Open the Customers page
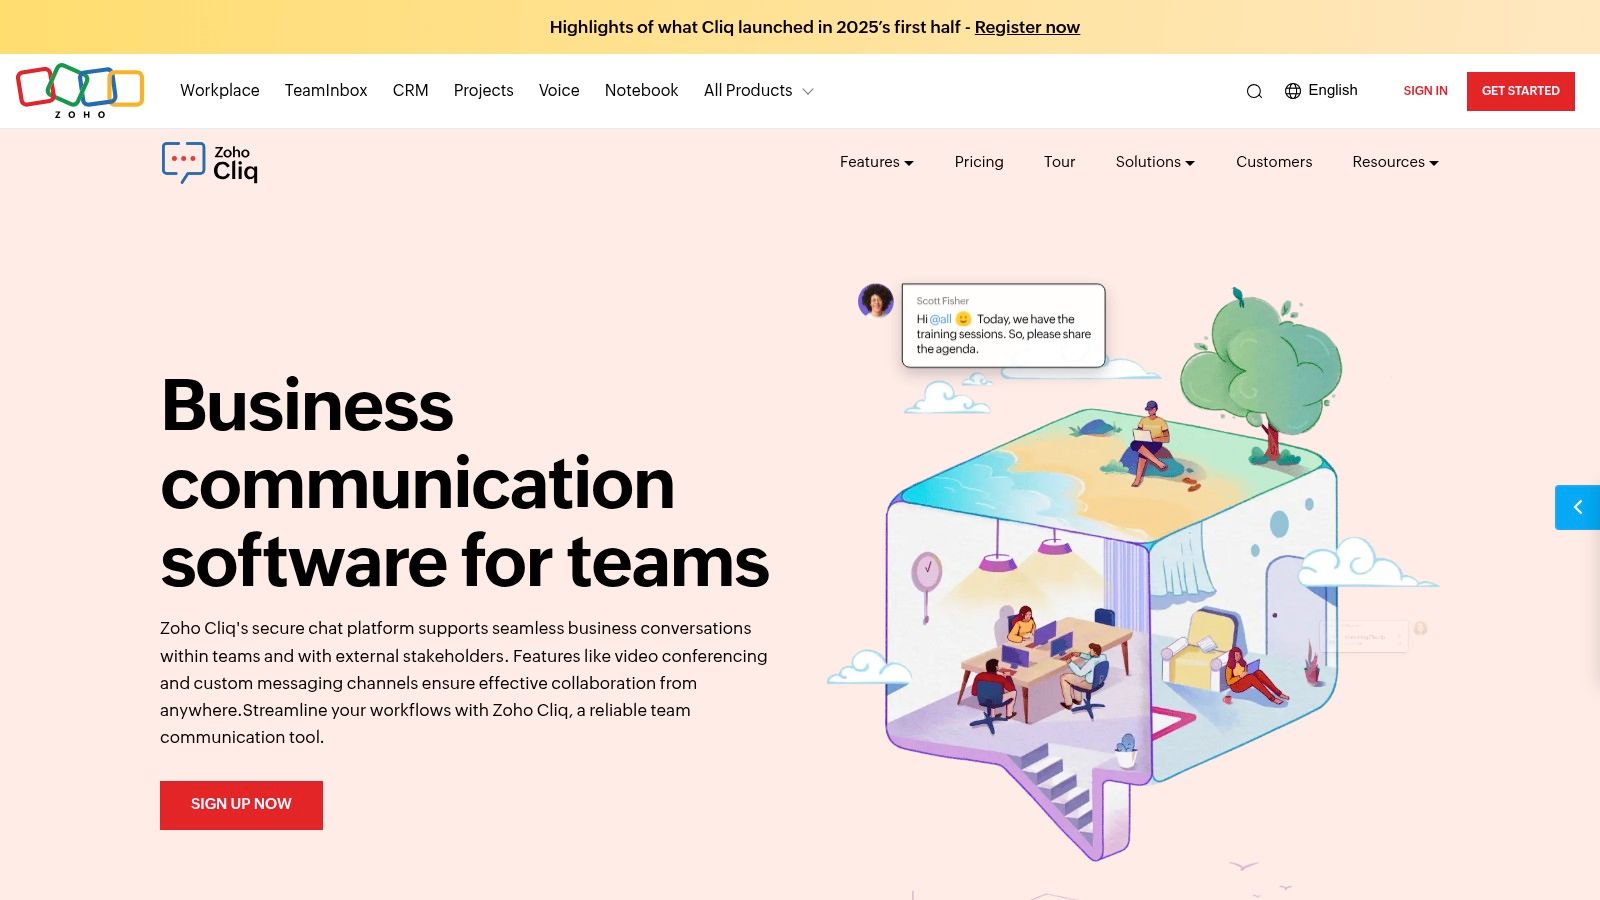 (x=1274, y=162)
